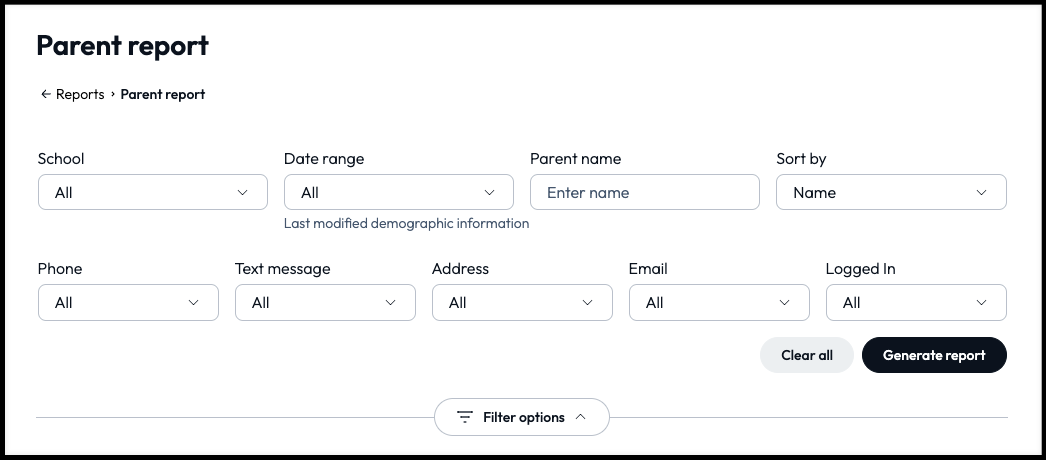
Task: Select the Parent report breadcrumb item
Action: pos(163,94)
